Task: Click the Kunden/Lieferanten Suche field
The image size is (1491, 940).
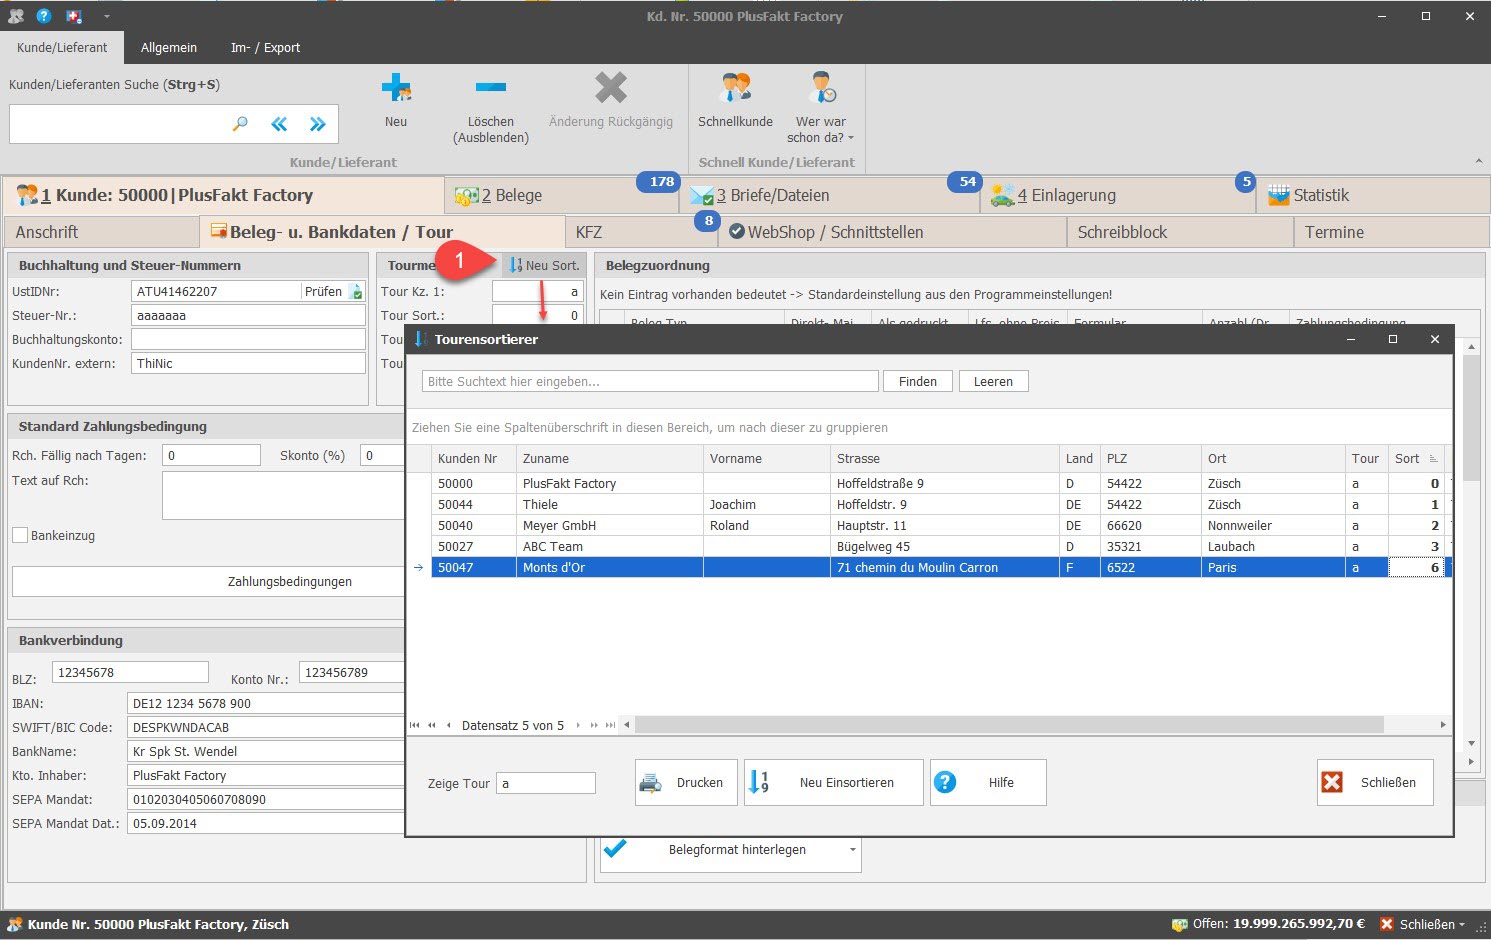Action: (x=118, y=124)
